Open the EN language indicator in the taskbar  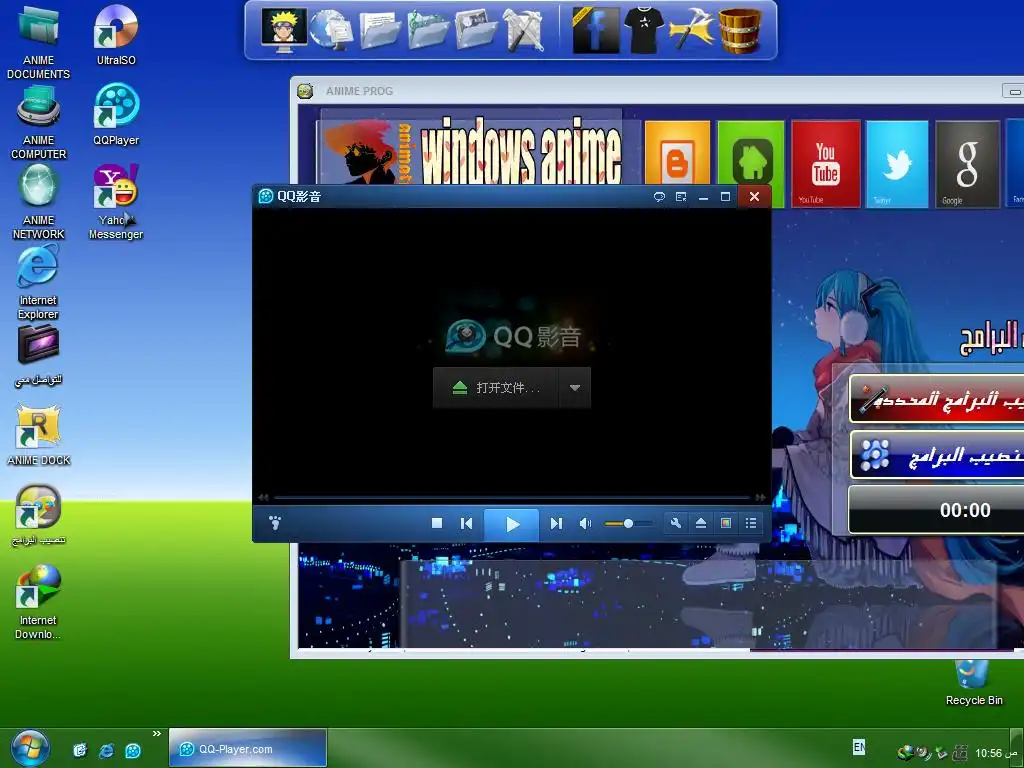pyautogui.click(x=859, y=746)
